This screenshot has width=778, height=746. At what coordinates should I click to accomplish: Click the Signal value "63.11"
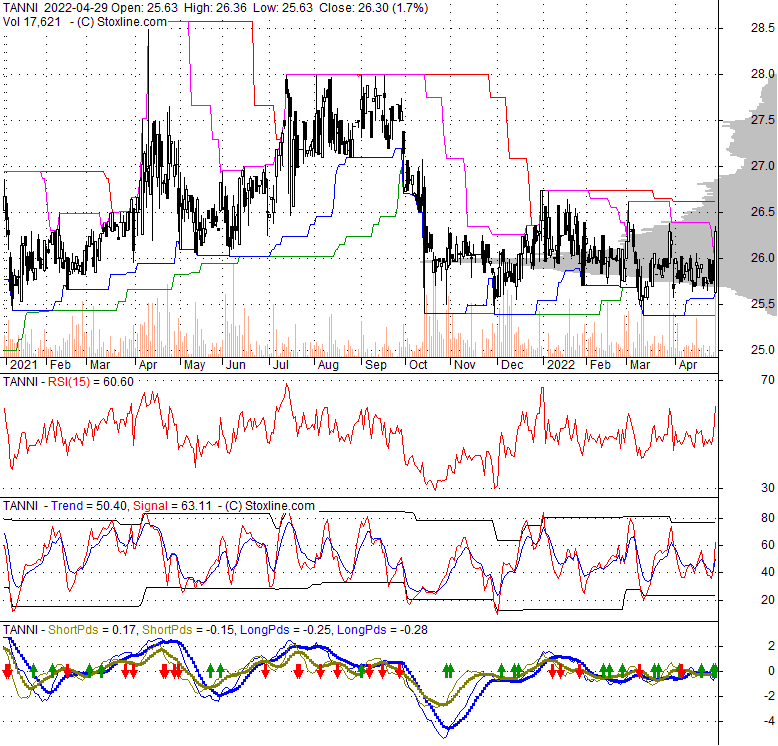(196, 506)
